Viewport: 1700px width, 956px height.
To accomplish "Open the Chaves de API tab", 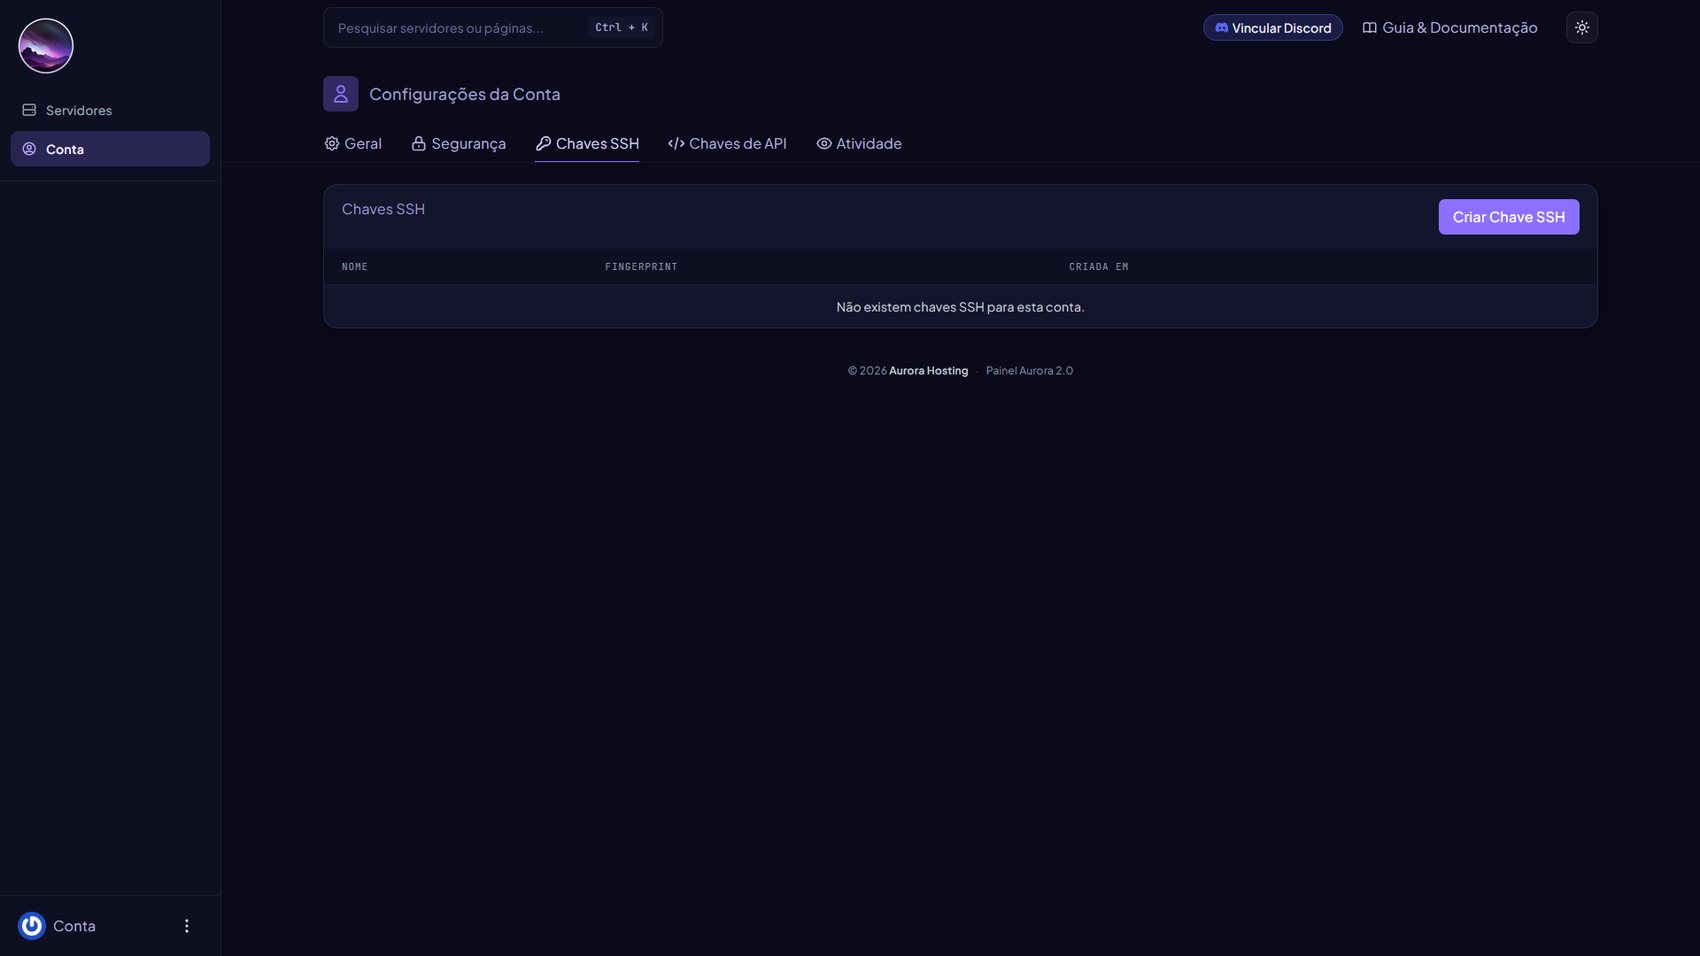I will pos(727,144).
